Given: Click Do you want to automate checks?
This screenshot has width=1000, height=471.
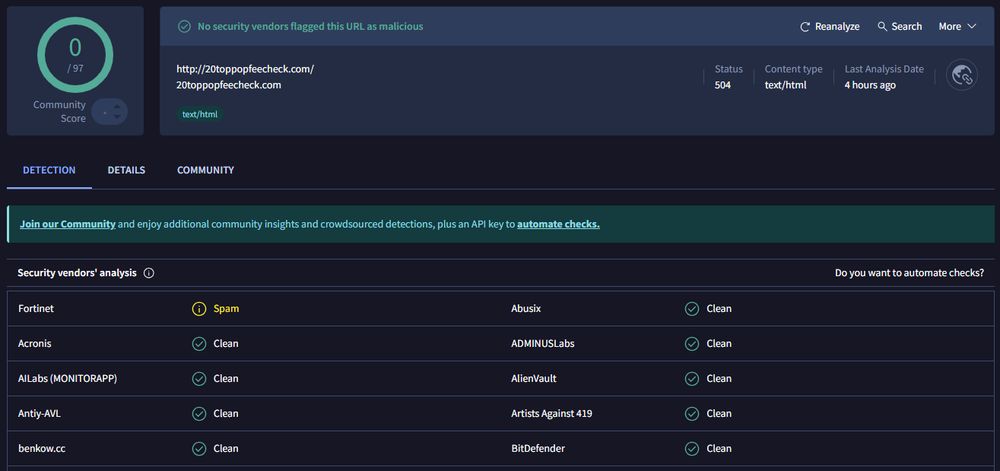Looking at the screenshot, I should pyautogui.click(x=909, y=273).
